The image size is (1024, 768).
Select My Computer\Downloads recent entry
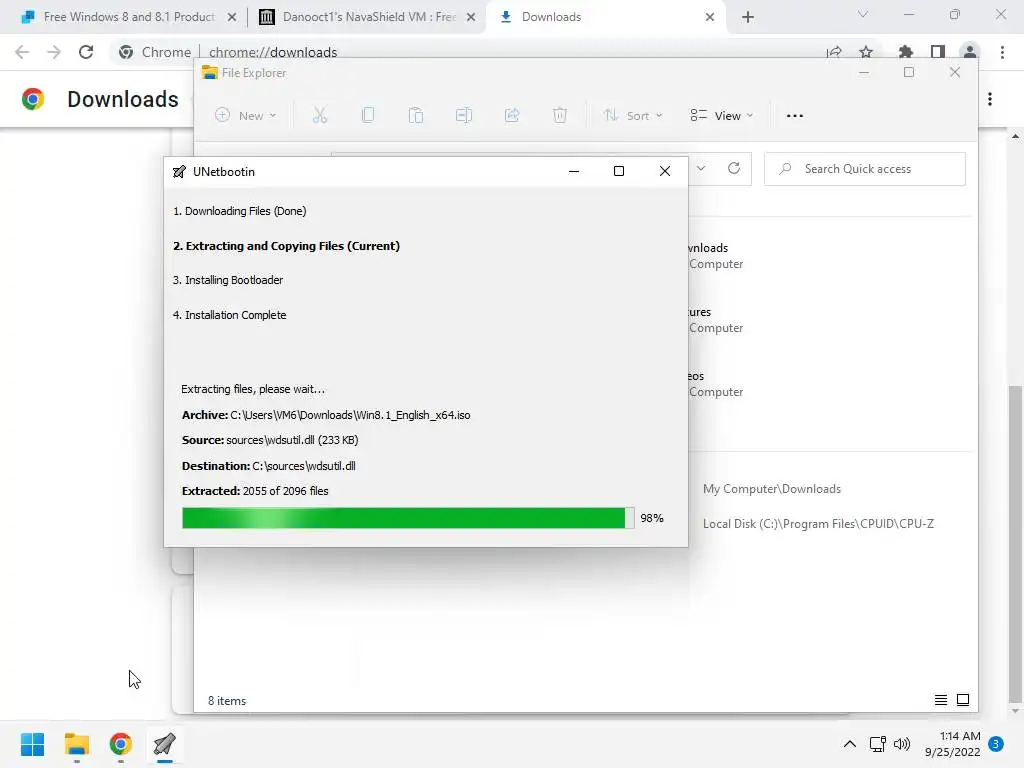[x=772, y=489]
